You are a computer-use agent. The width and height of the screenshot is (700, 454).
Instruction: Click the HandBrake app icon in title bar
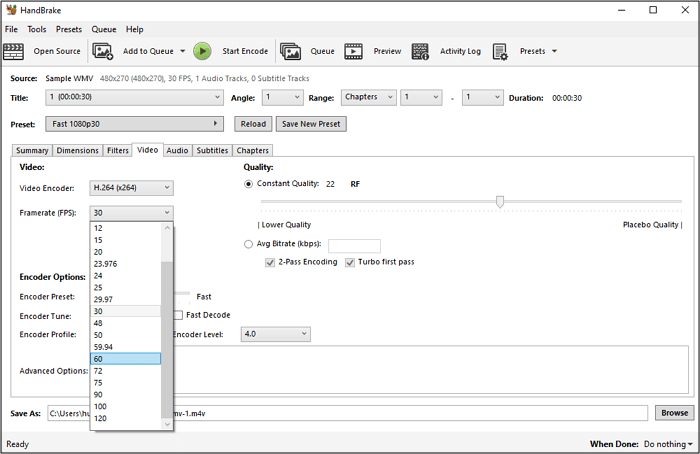point(12,10)
